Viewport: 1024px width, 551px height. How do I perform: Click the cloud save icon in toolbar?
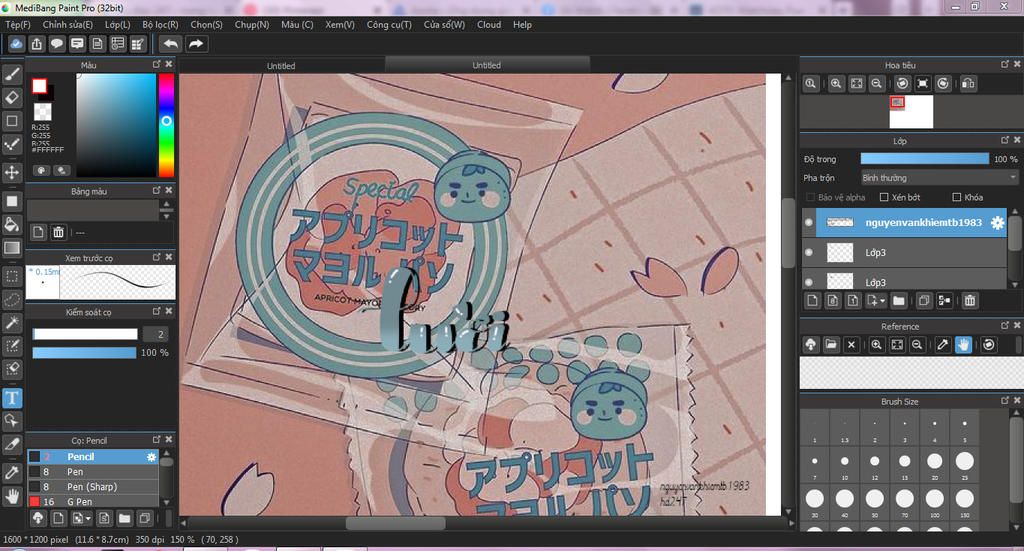point(16,44)
